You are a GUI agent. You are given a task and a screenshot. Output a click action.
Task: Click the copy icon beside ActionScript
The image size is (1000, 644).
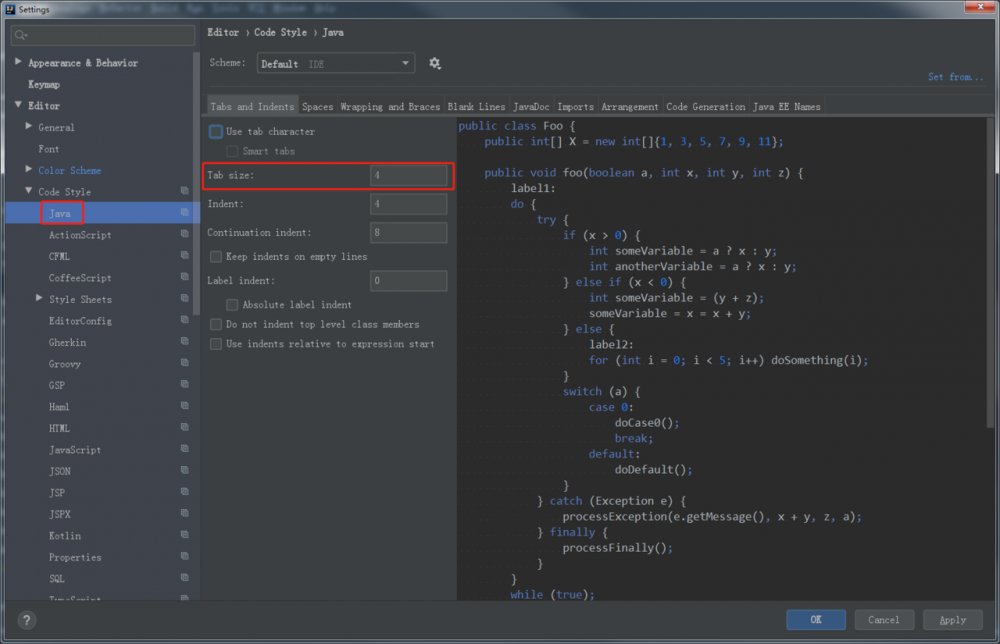point(184,235)
